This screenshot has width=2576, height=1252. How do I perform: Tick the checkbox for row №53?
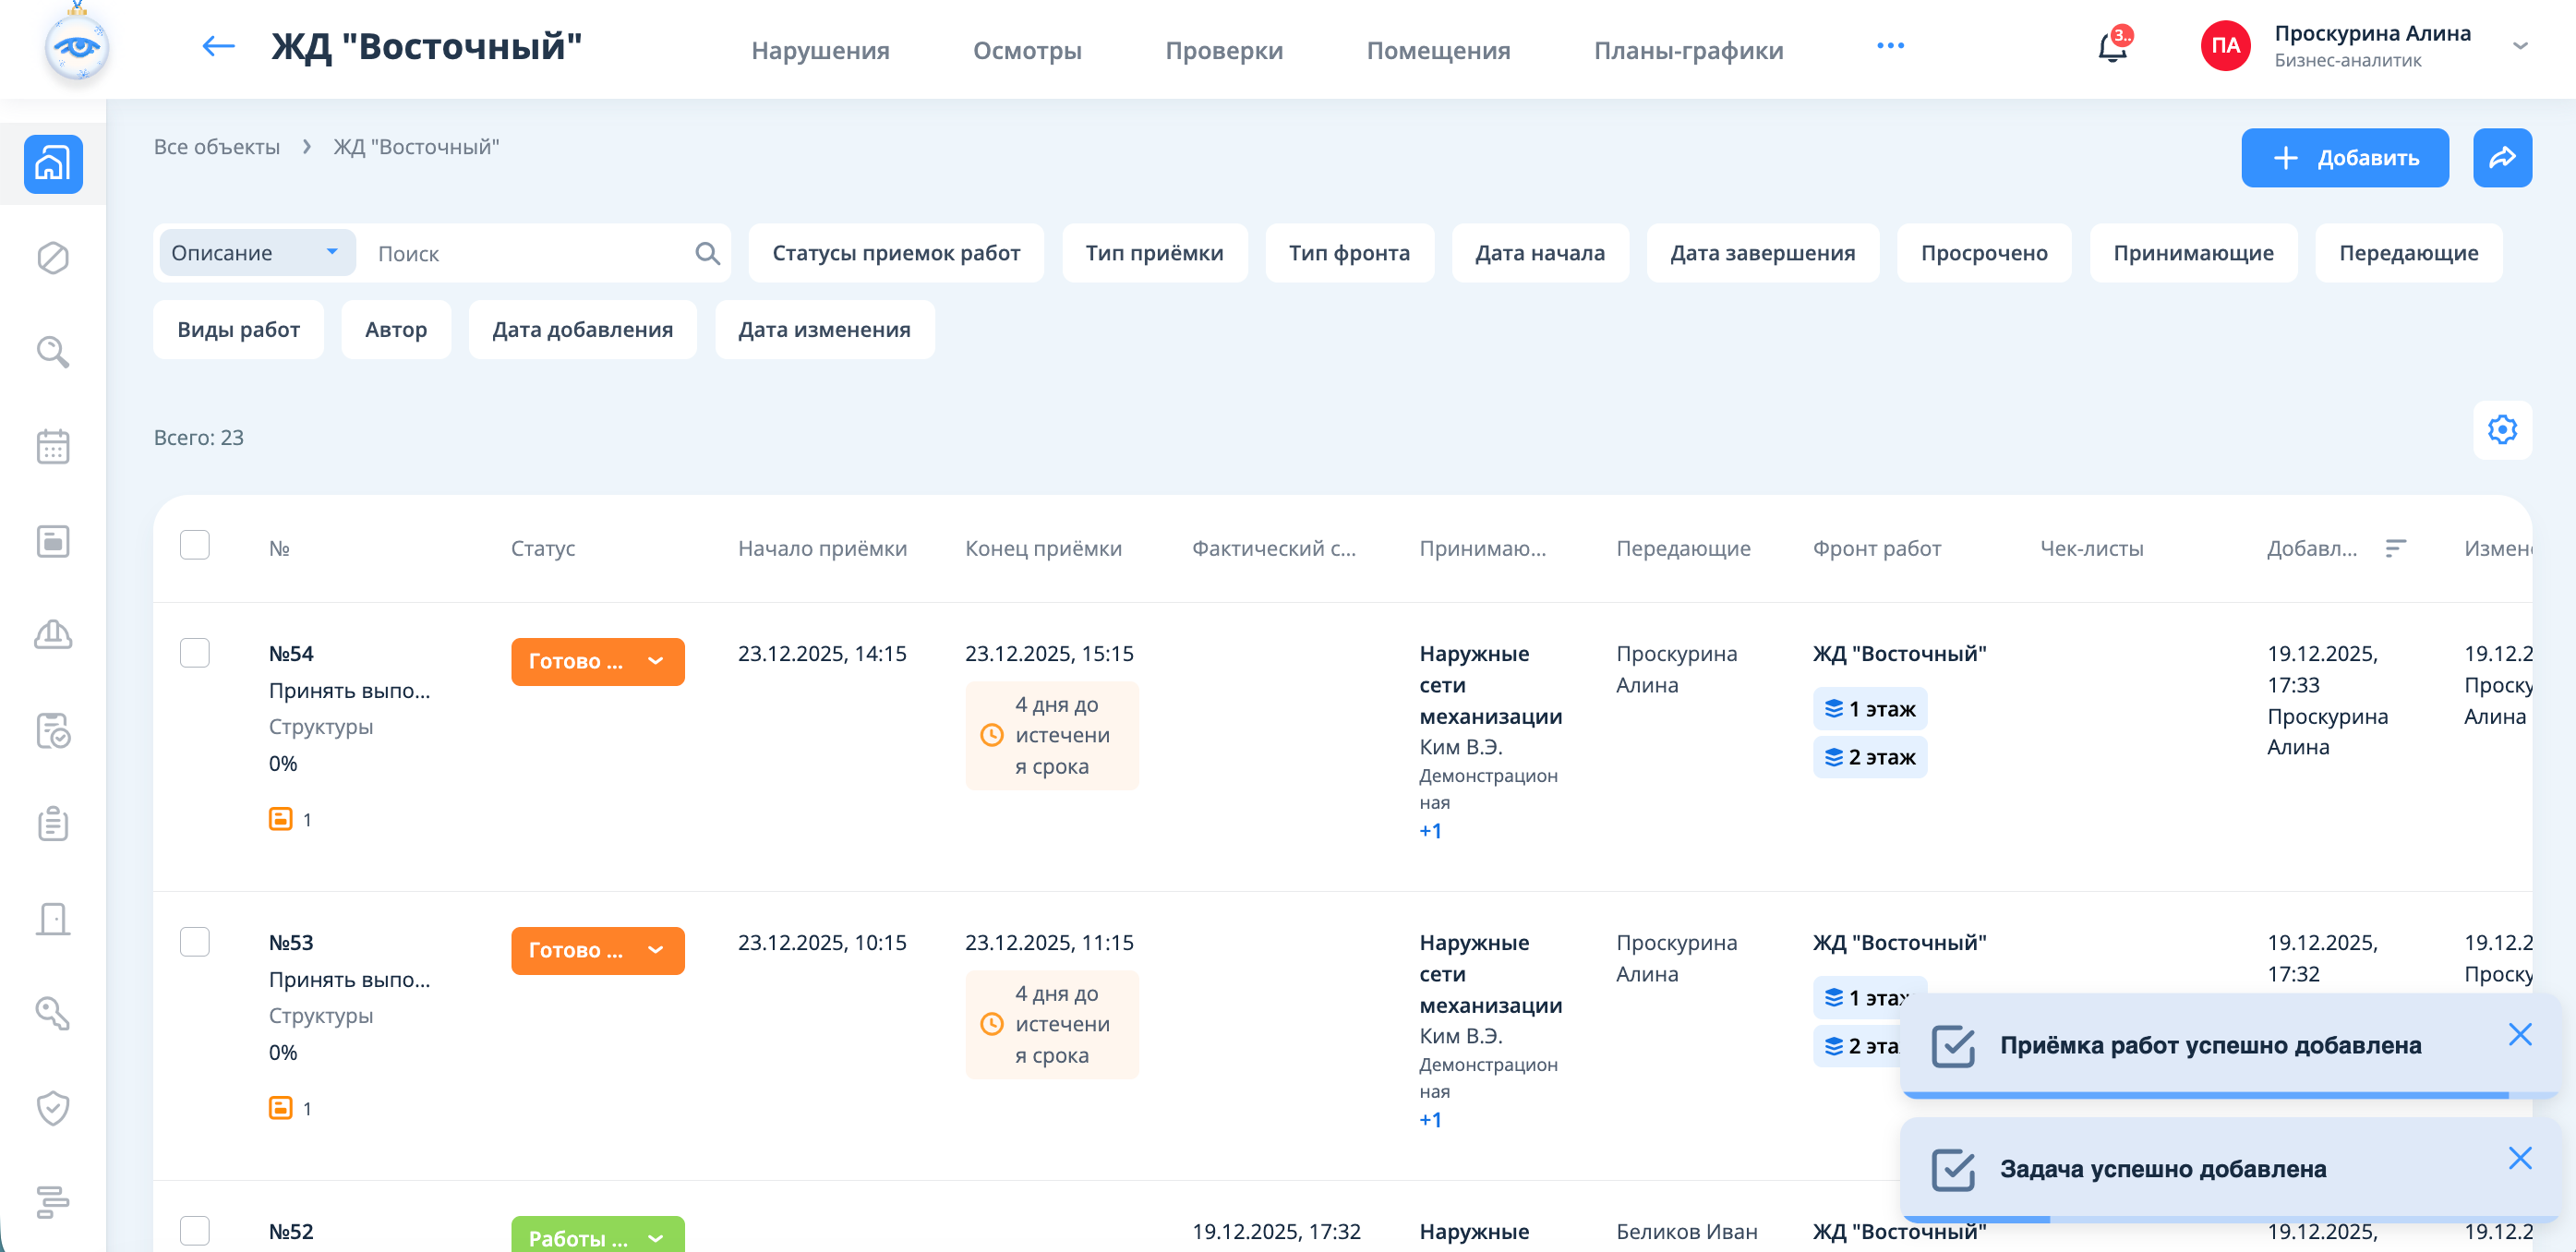coord(195,942)
